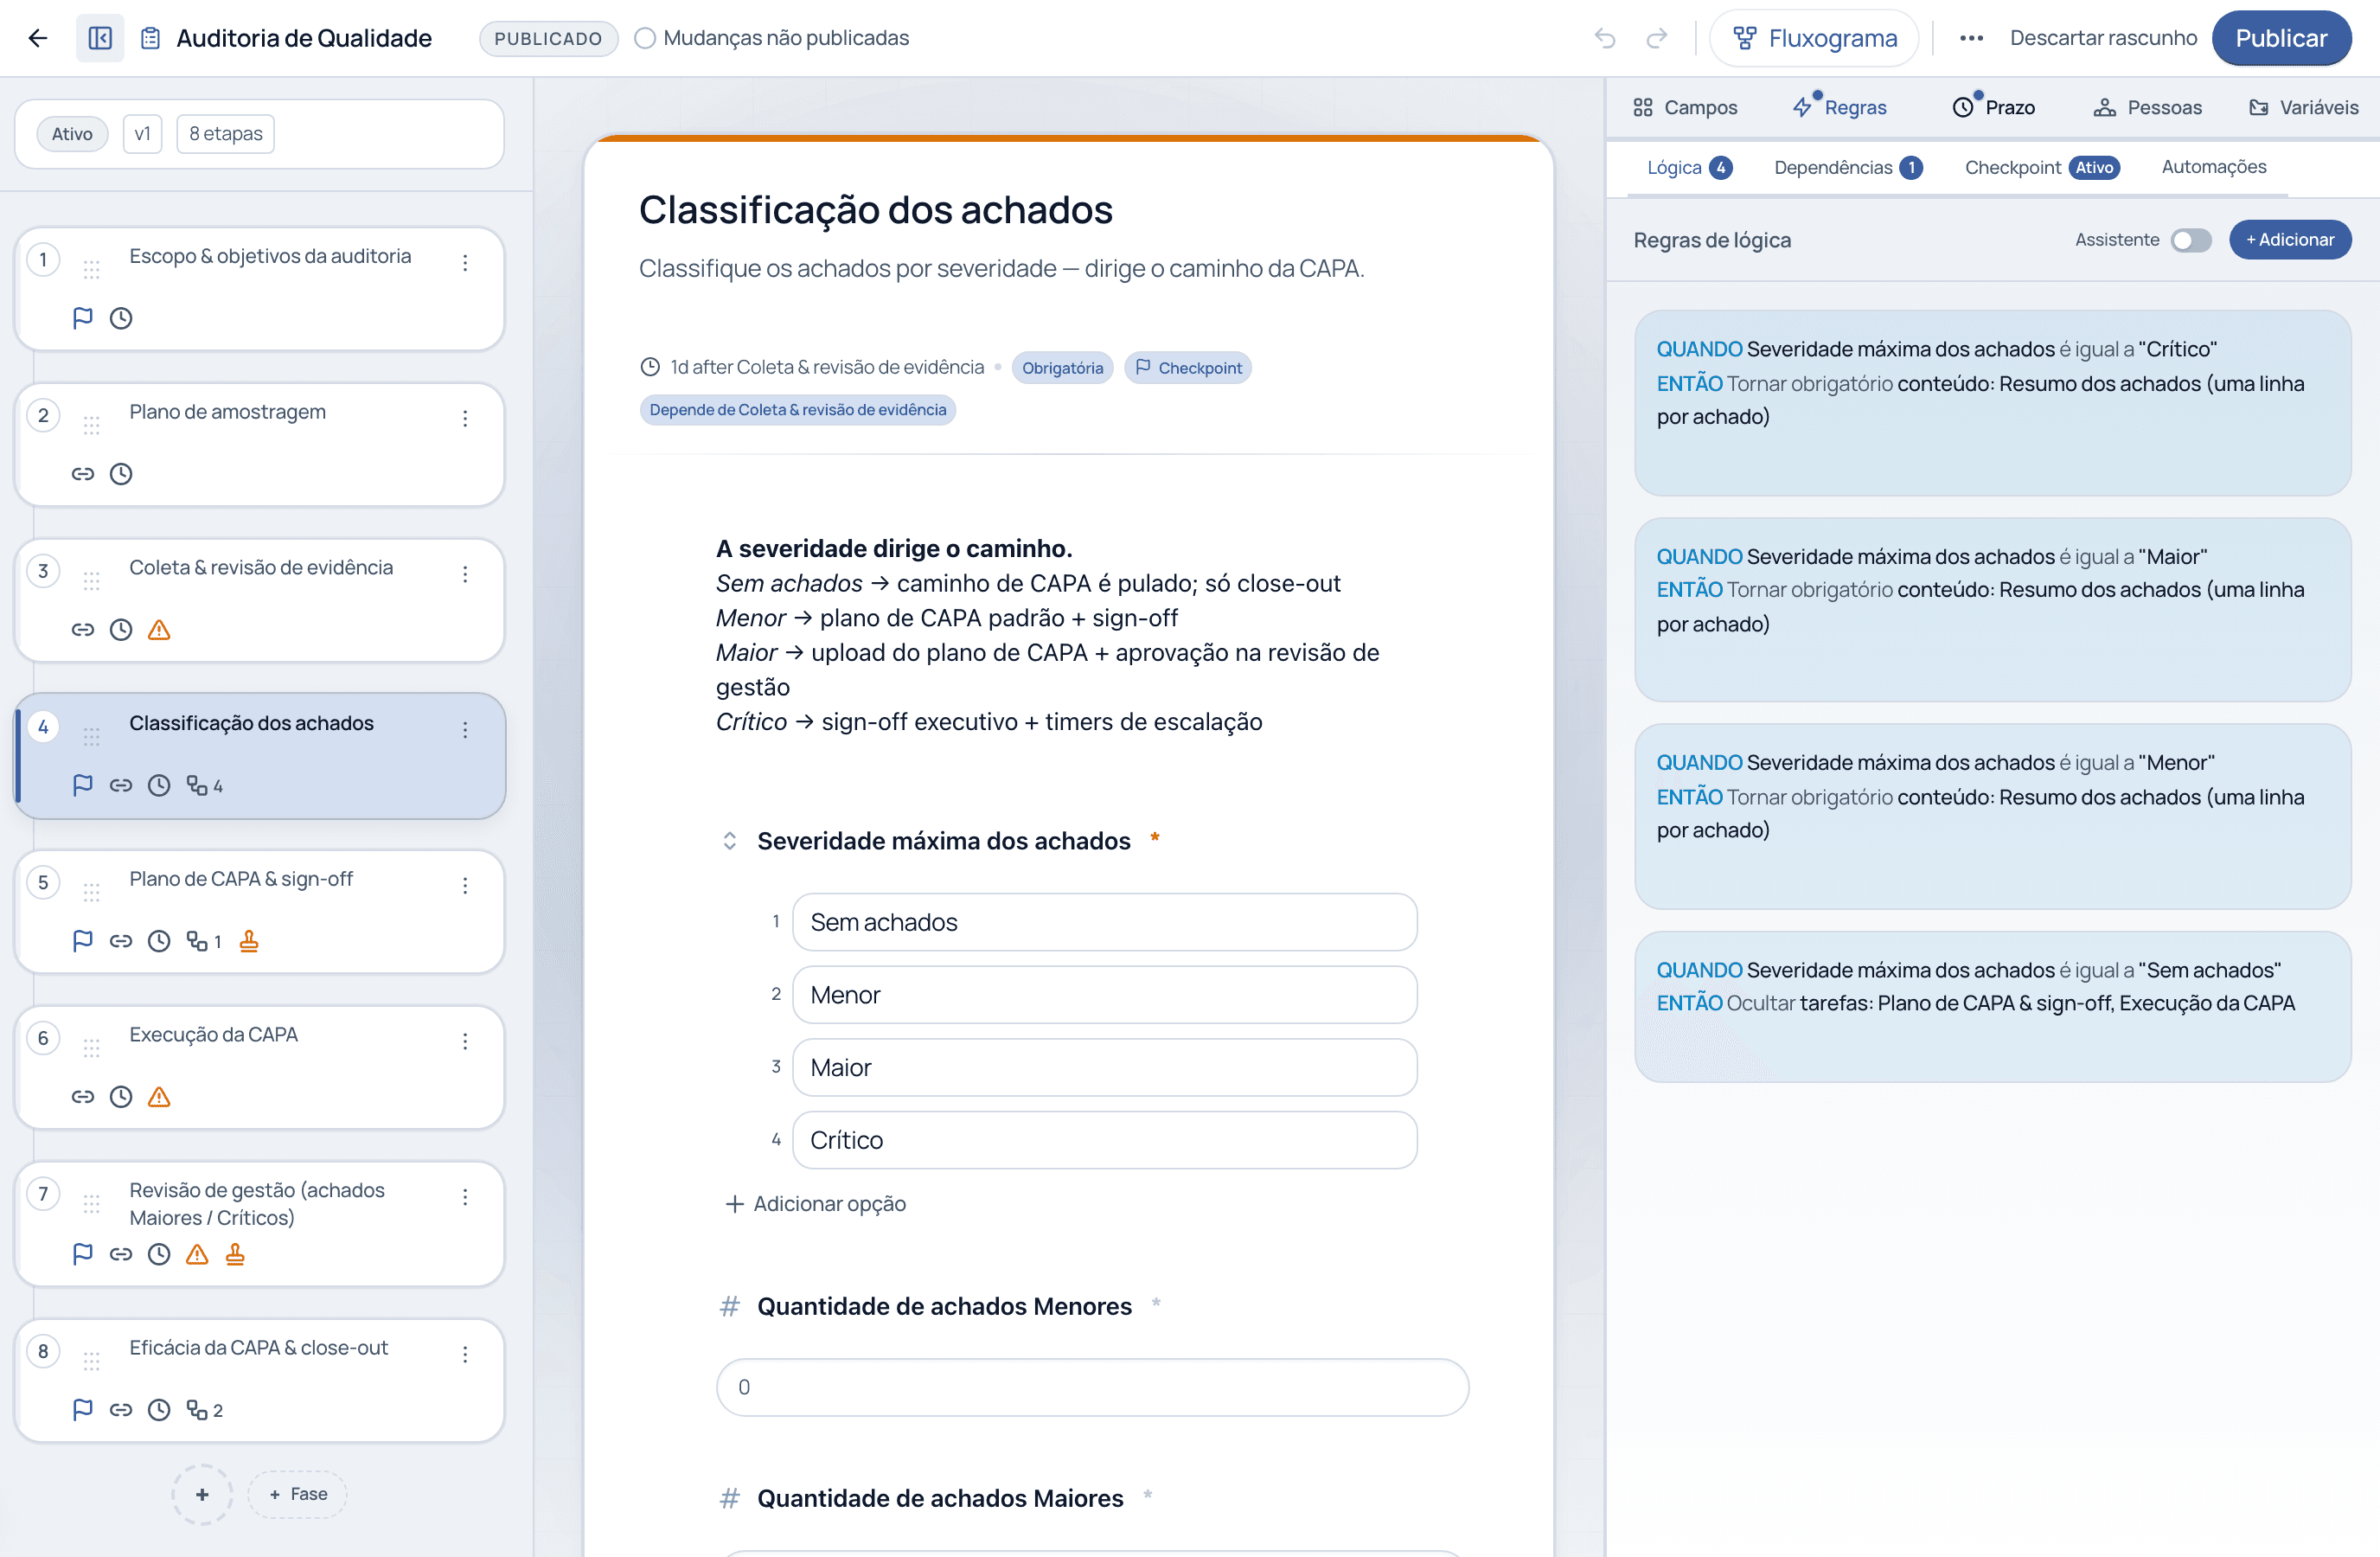Click clock icon on Execução da CAPA step
The height and width of the screenshot is (1557, 2380).
pyautogui.click(x=121, y=1097)
